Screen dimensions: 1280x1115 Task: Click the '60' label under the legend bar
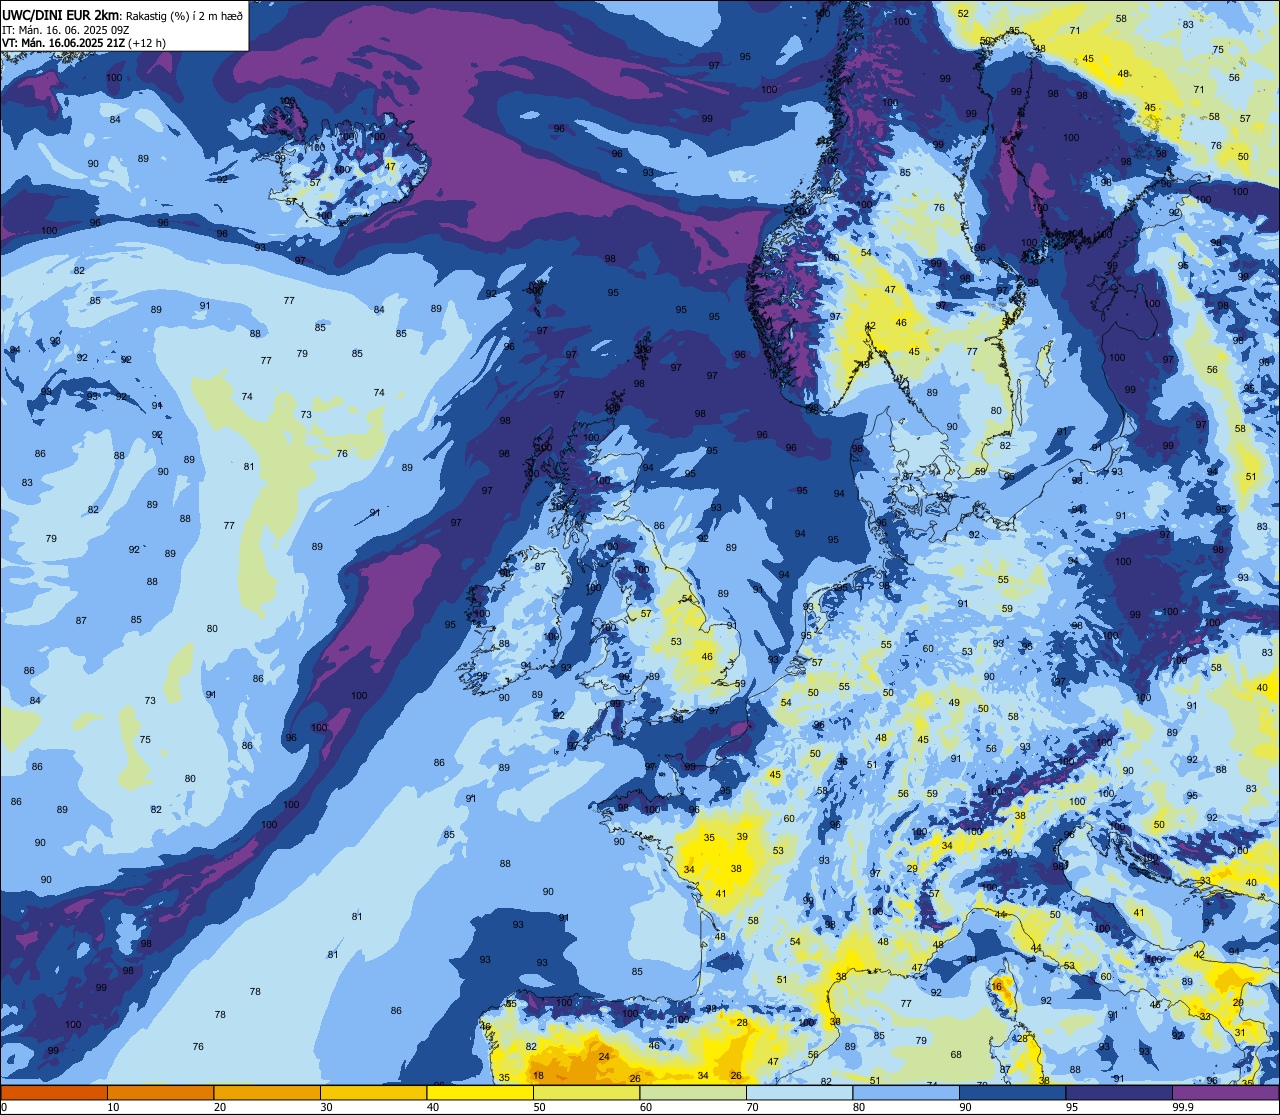[647, 1107]
